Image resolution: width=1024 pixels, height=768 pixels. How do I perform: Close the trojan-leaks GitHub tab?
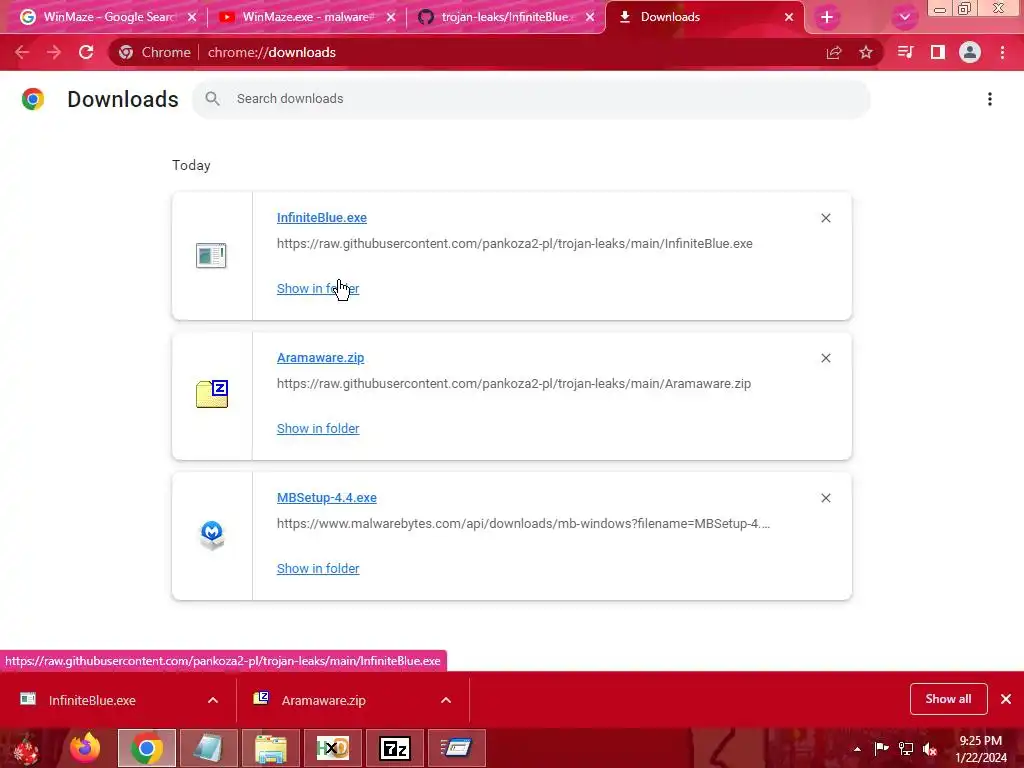click(590, 17)
